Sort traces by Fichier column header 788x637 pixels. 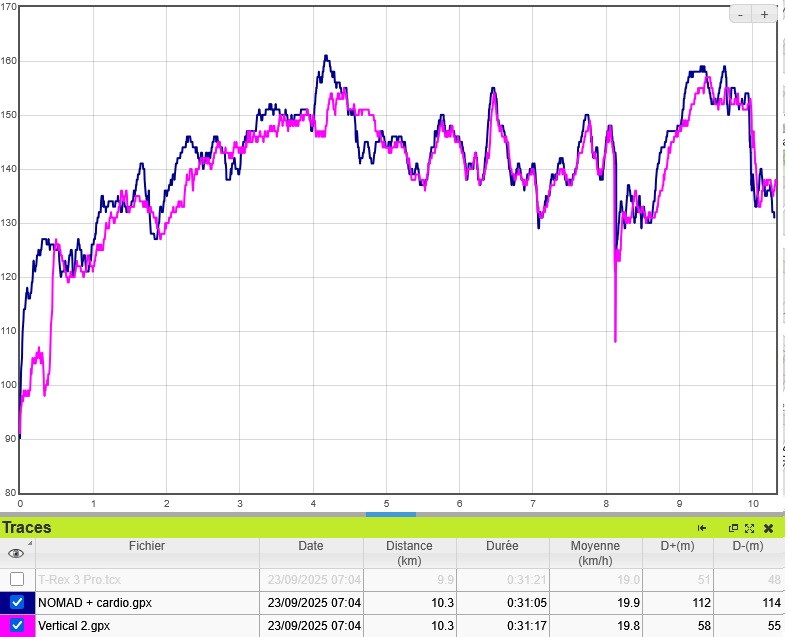pyautogui.click(x=146, y=546)
